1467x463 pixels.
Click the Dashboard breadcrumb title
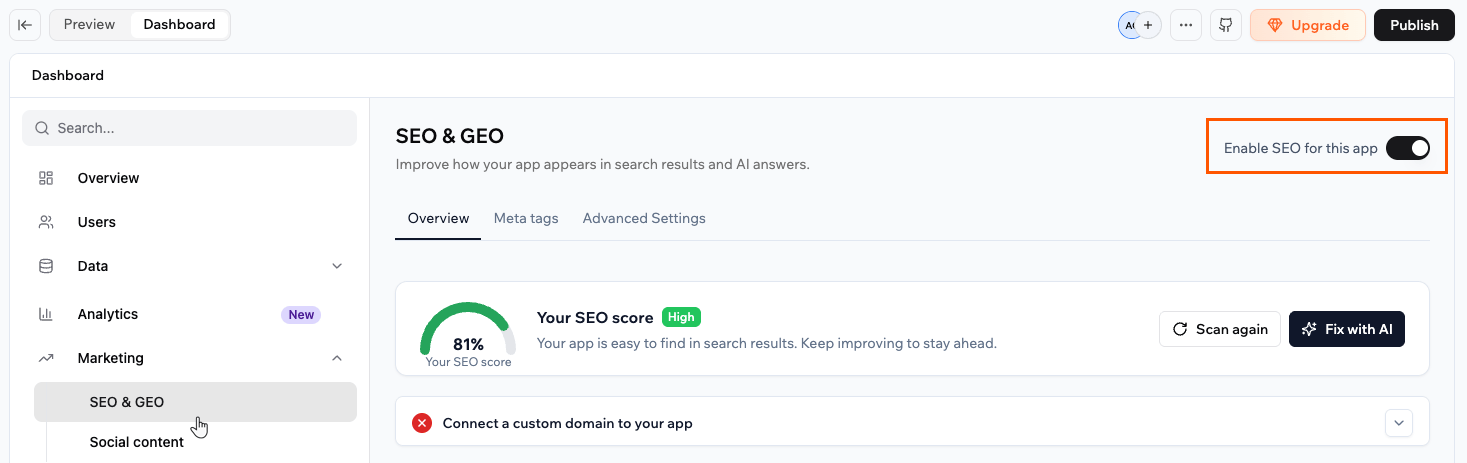click(68, 75)
